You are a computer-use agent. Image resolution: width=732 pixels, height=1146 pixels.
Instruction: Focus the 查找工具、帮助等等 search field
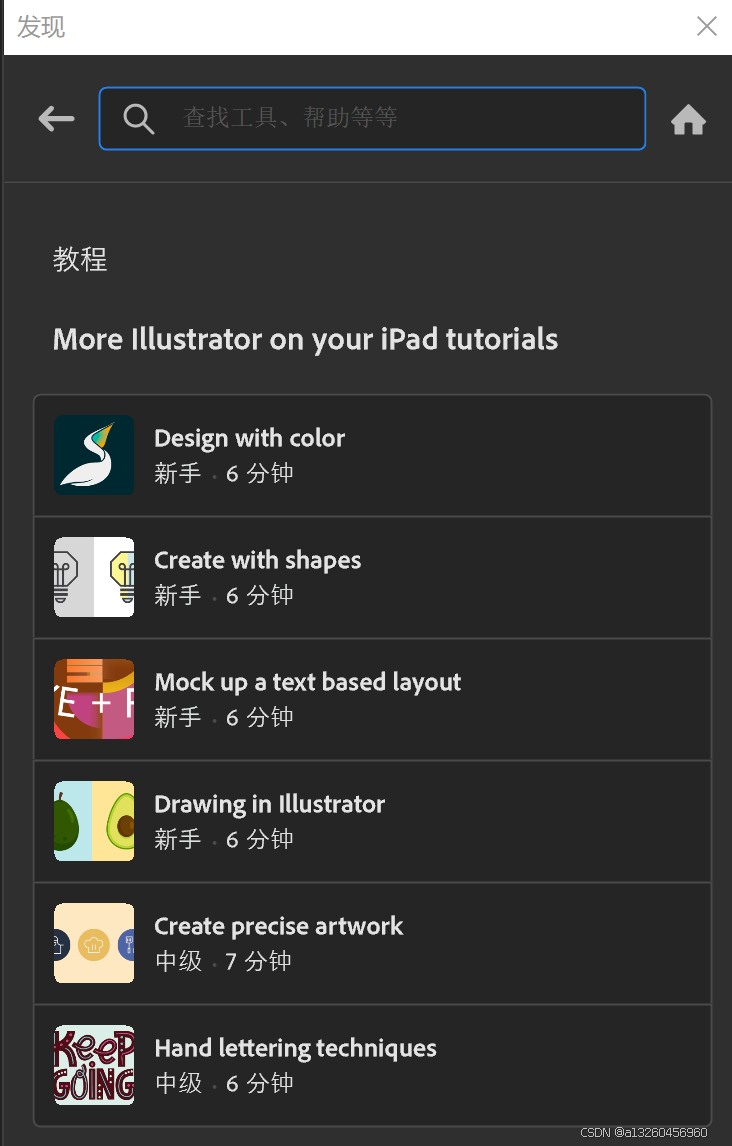click(x=372, y=118)
